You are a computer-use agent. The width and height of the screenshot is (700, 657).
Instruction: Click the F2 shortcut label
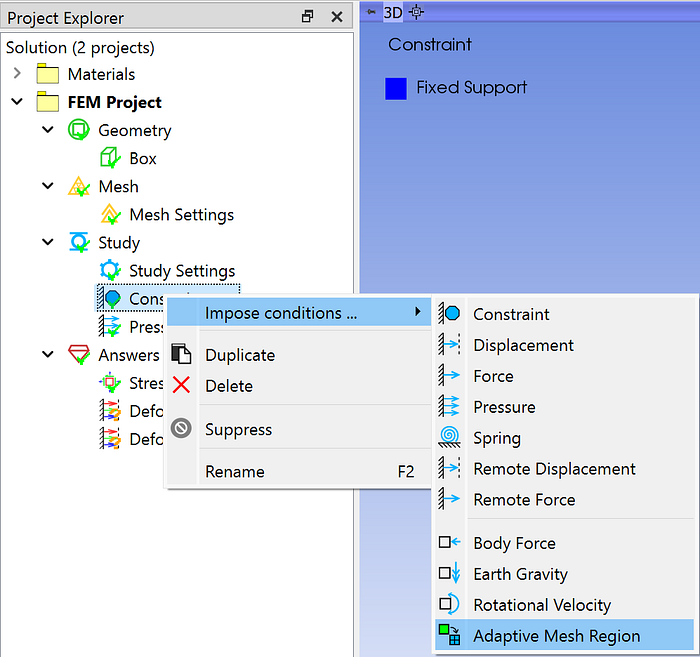(406, 471)
